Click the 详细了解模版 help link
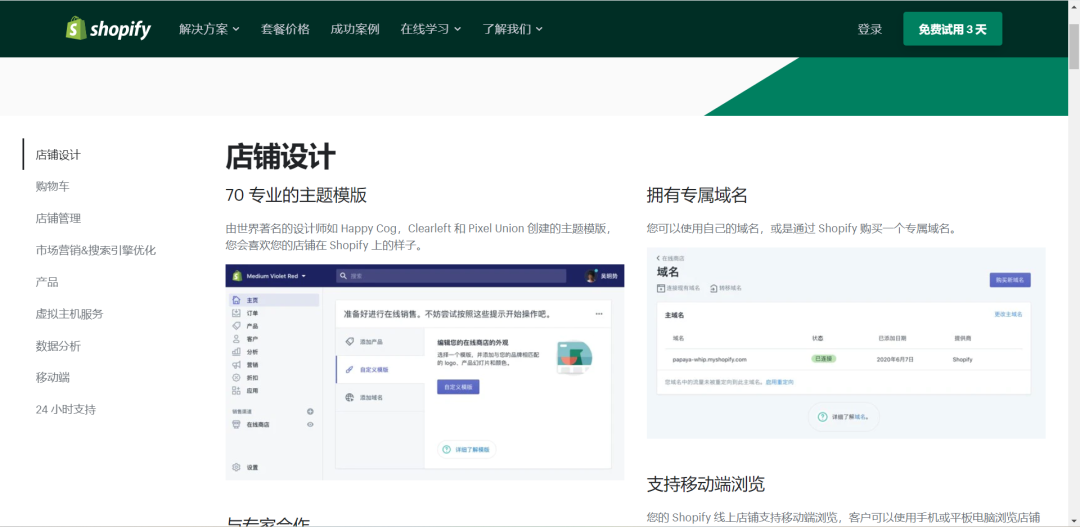Screen dimensions: 1080x527 466,449
